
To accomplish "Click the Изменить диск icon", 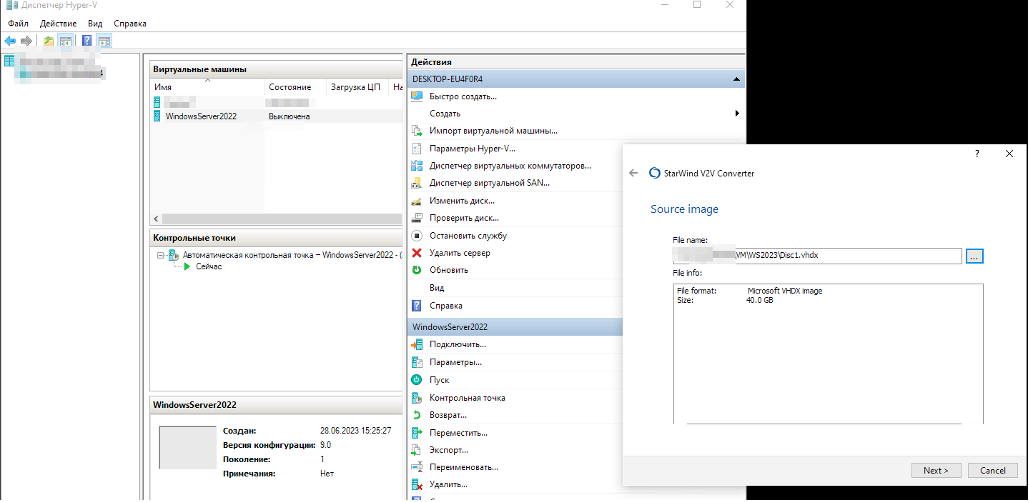I will pos(416,201).
